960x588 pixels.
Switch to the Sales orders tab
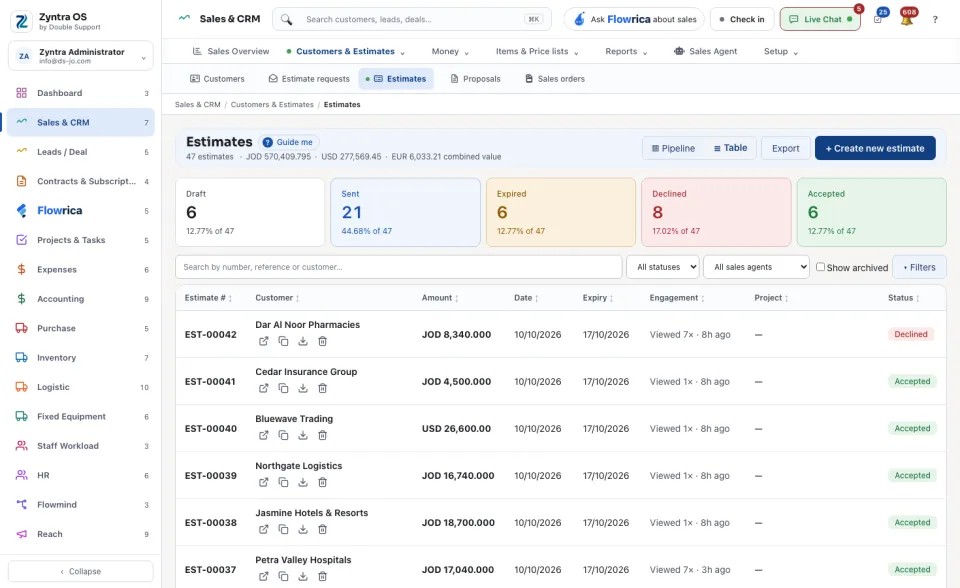(x=555, y=79)
